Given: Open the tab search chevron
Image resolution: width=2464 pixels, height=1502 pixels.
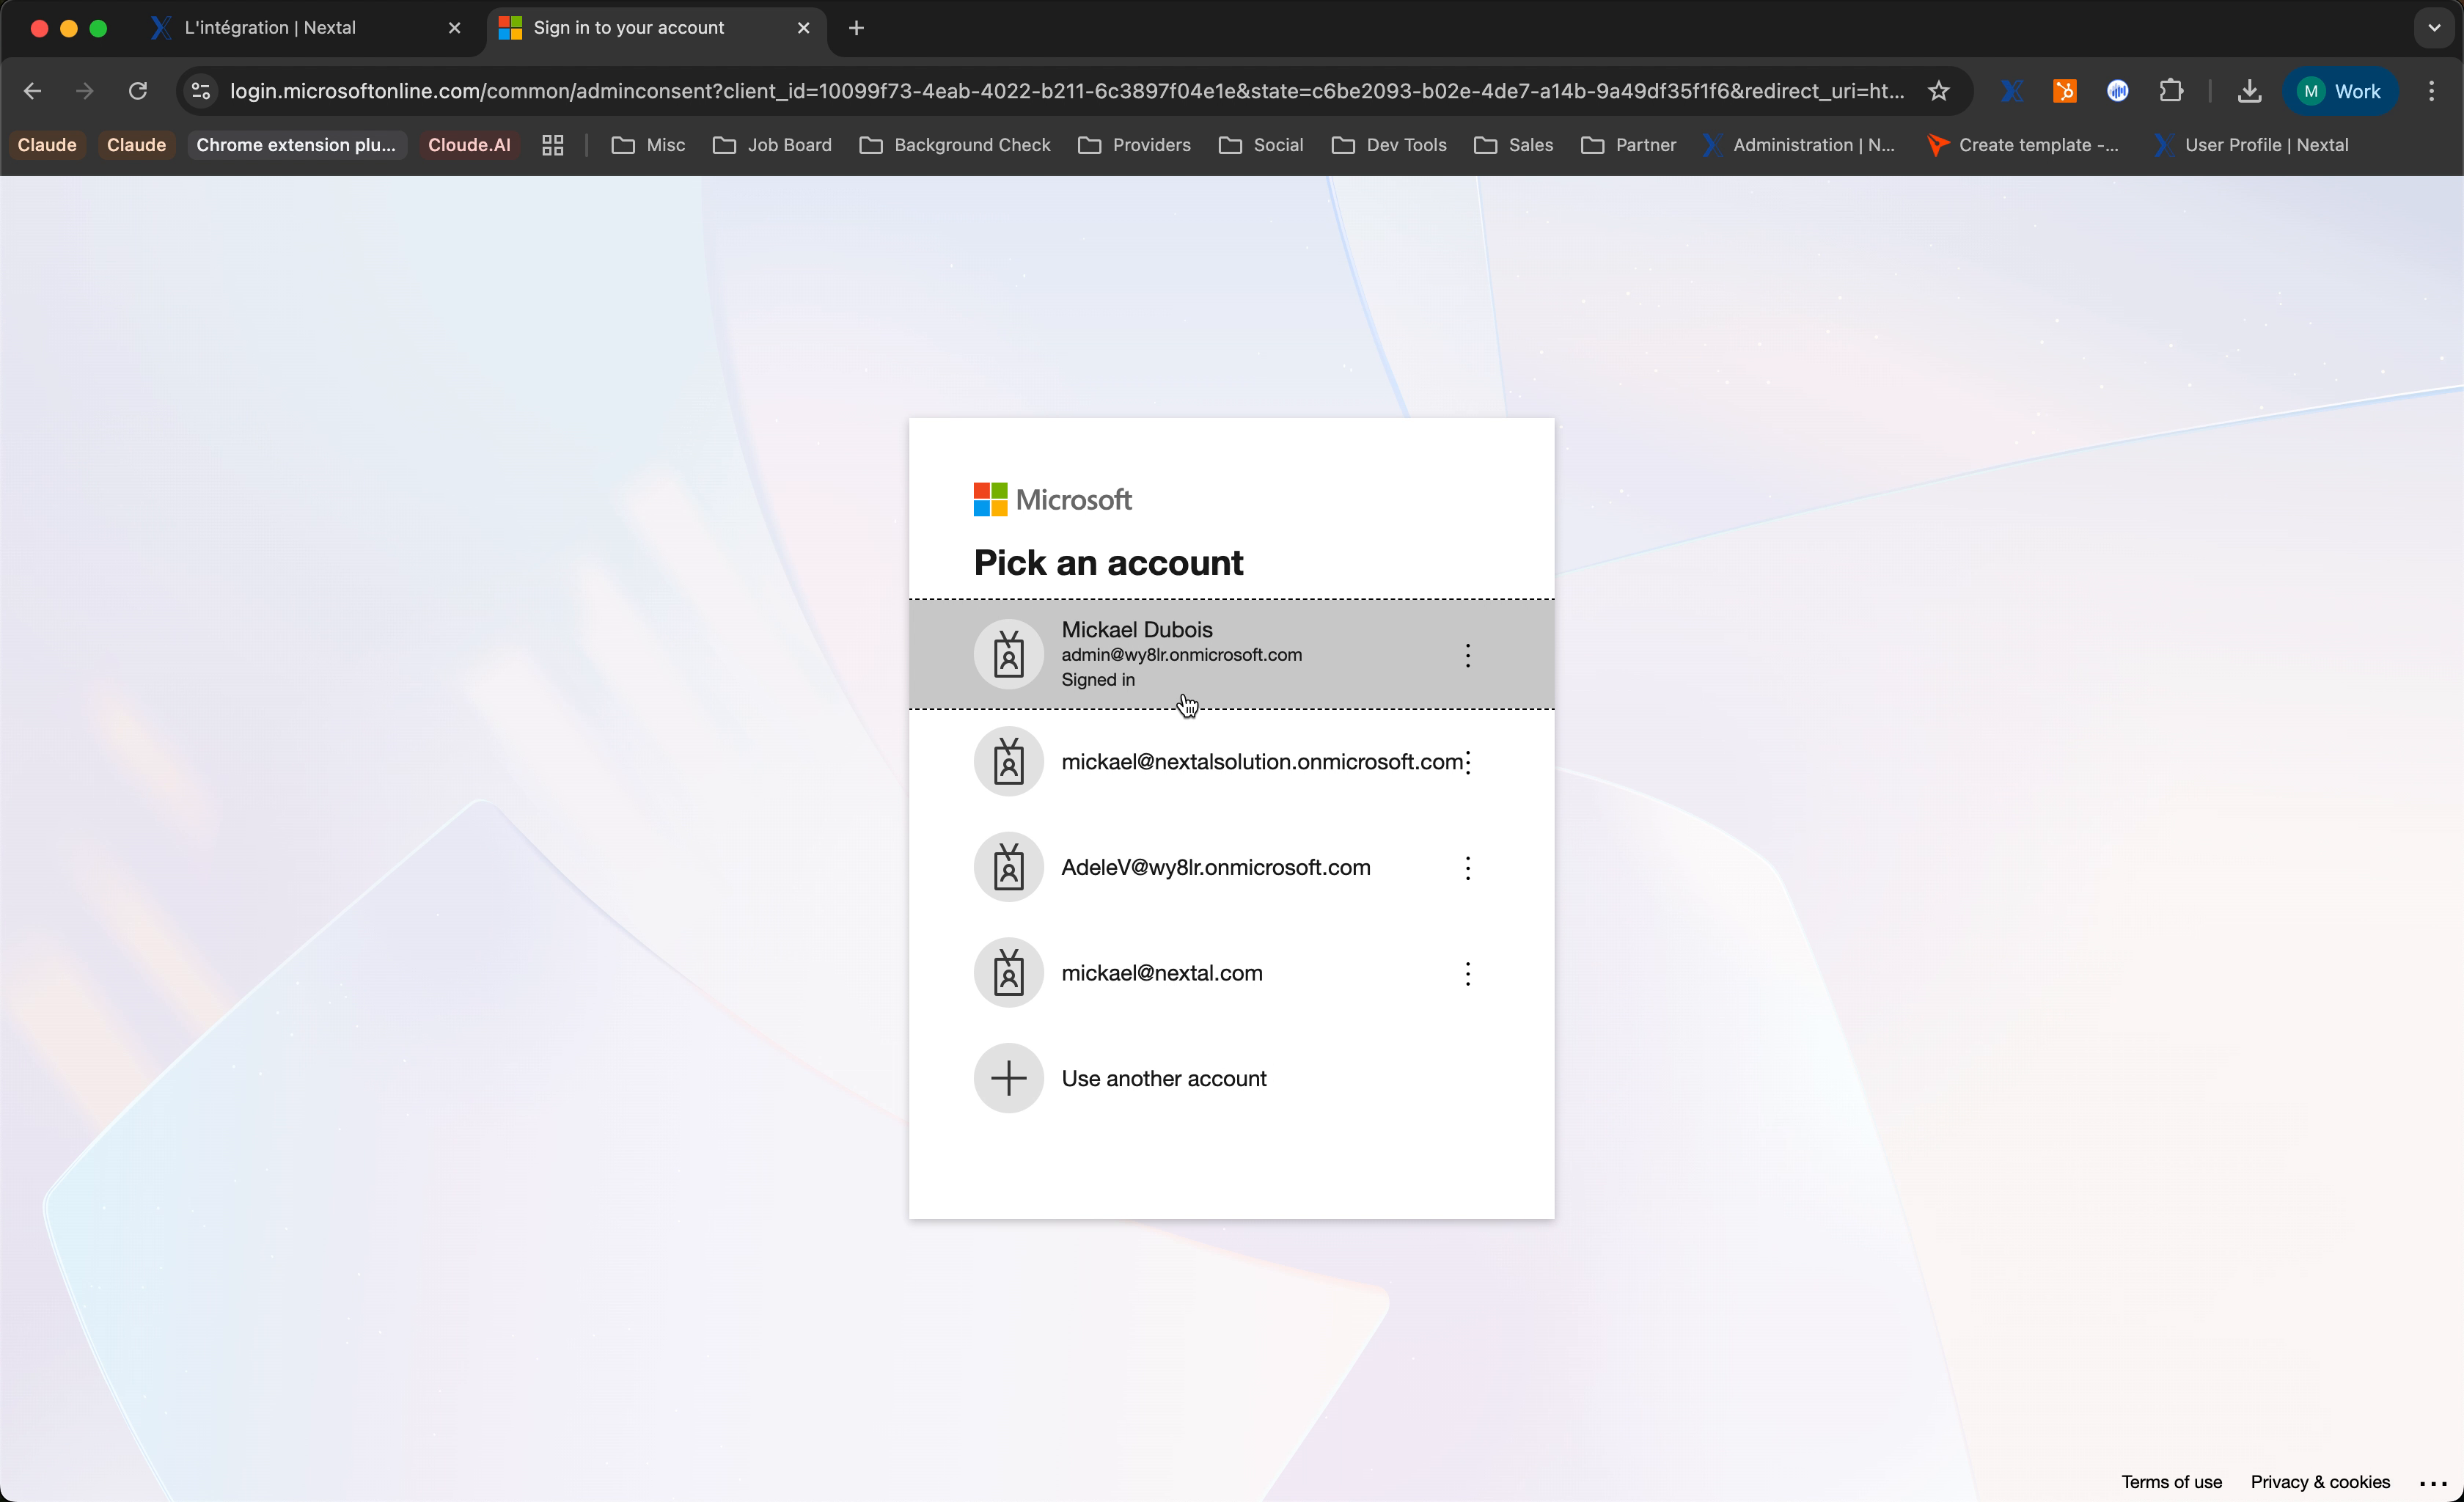Looking at the screenshot, I should point(2434,28).
